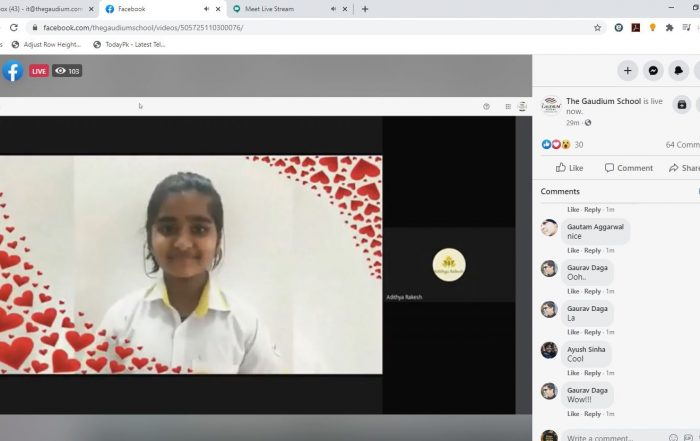
Task: Open the grid apps icon in Meet toolbar
Action: point(508,106)
